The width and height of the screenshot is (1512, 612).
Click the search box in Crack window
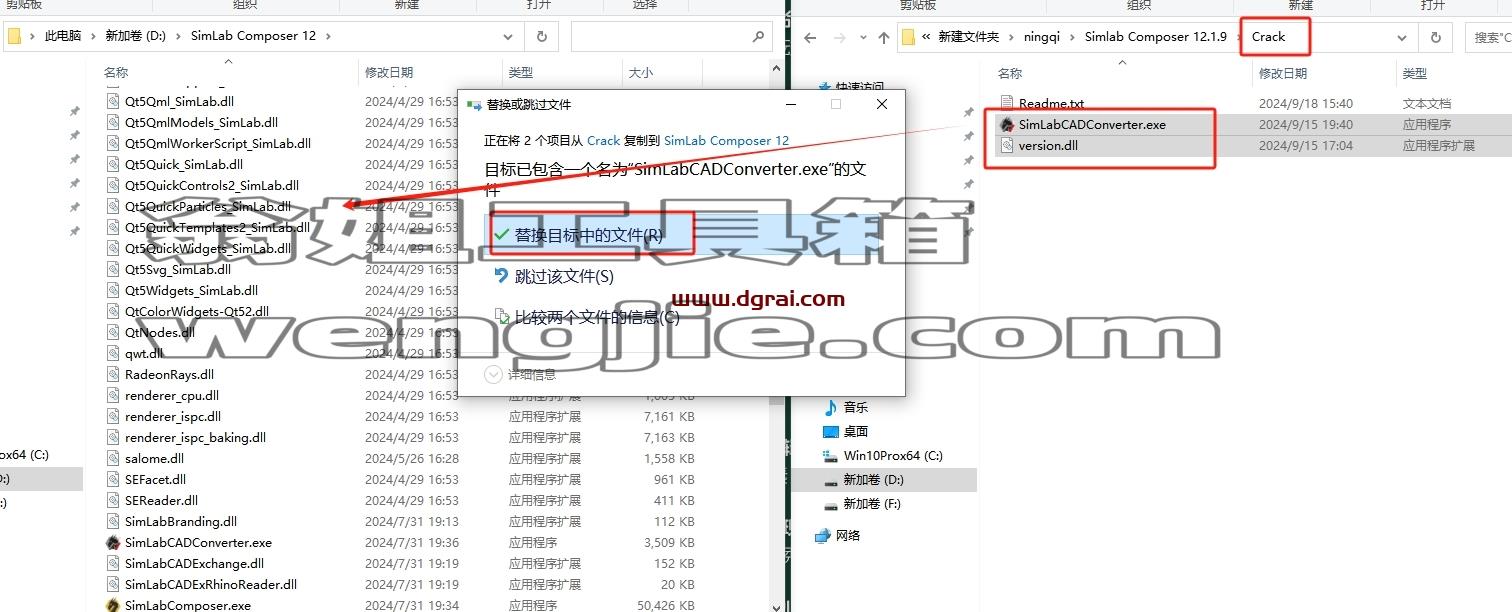1489,37
